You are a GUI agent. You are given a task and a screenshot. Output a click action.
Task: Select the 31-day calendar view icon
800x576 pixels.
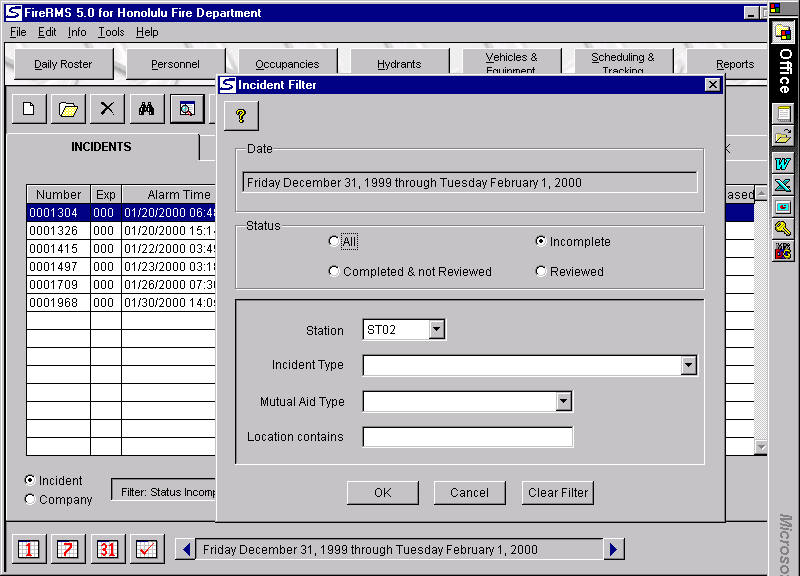[x=107, y=549]
